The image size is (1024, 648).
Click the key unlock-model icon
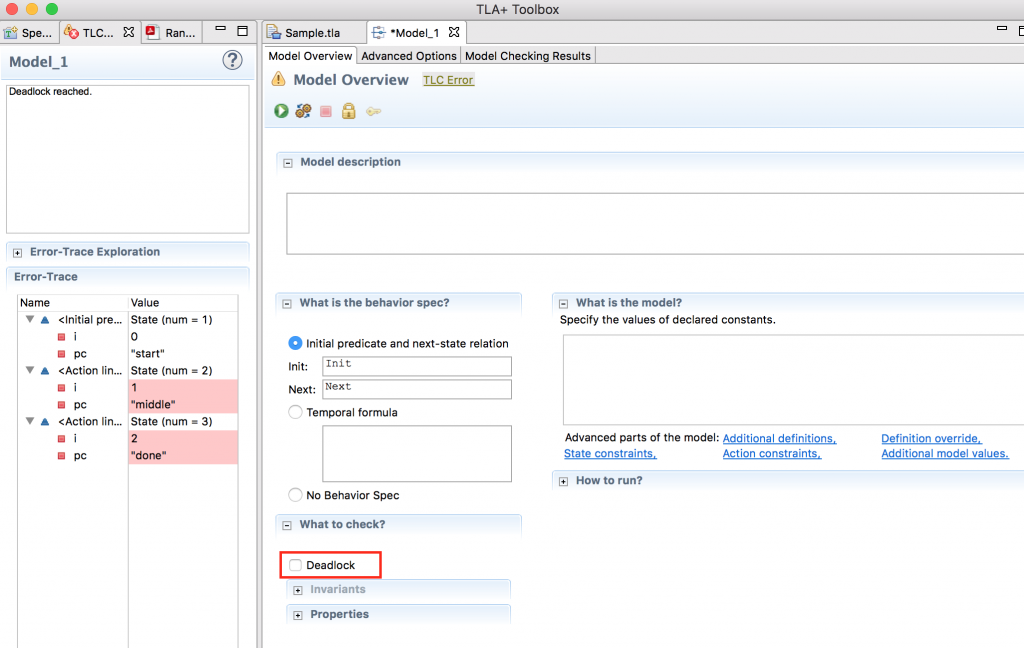click(373, 112)
